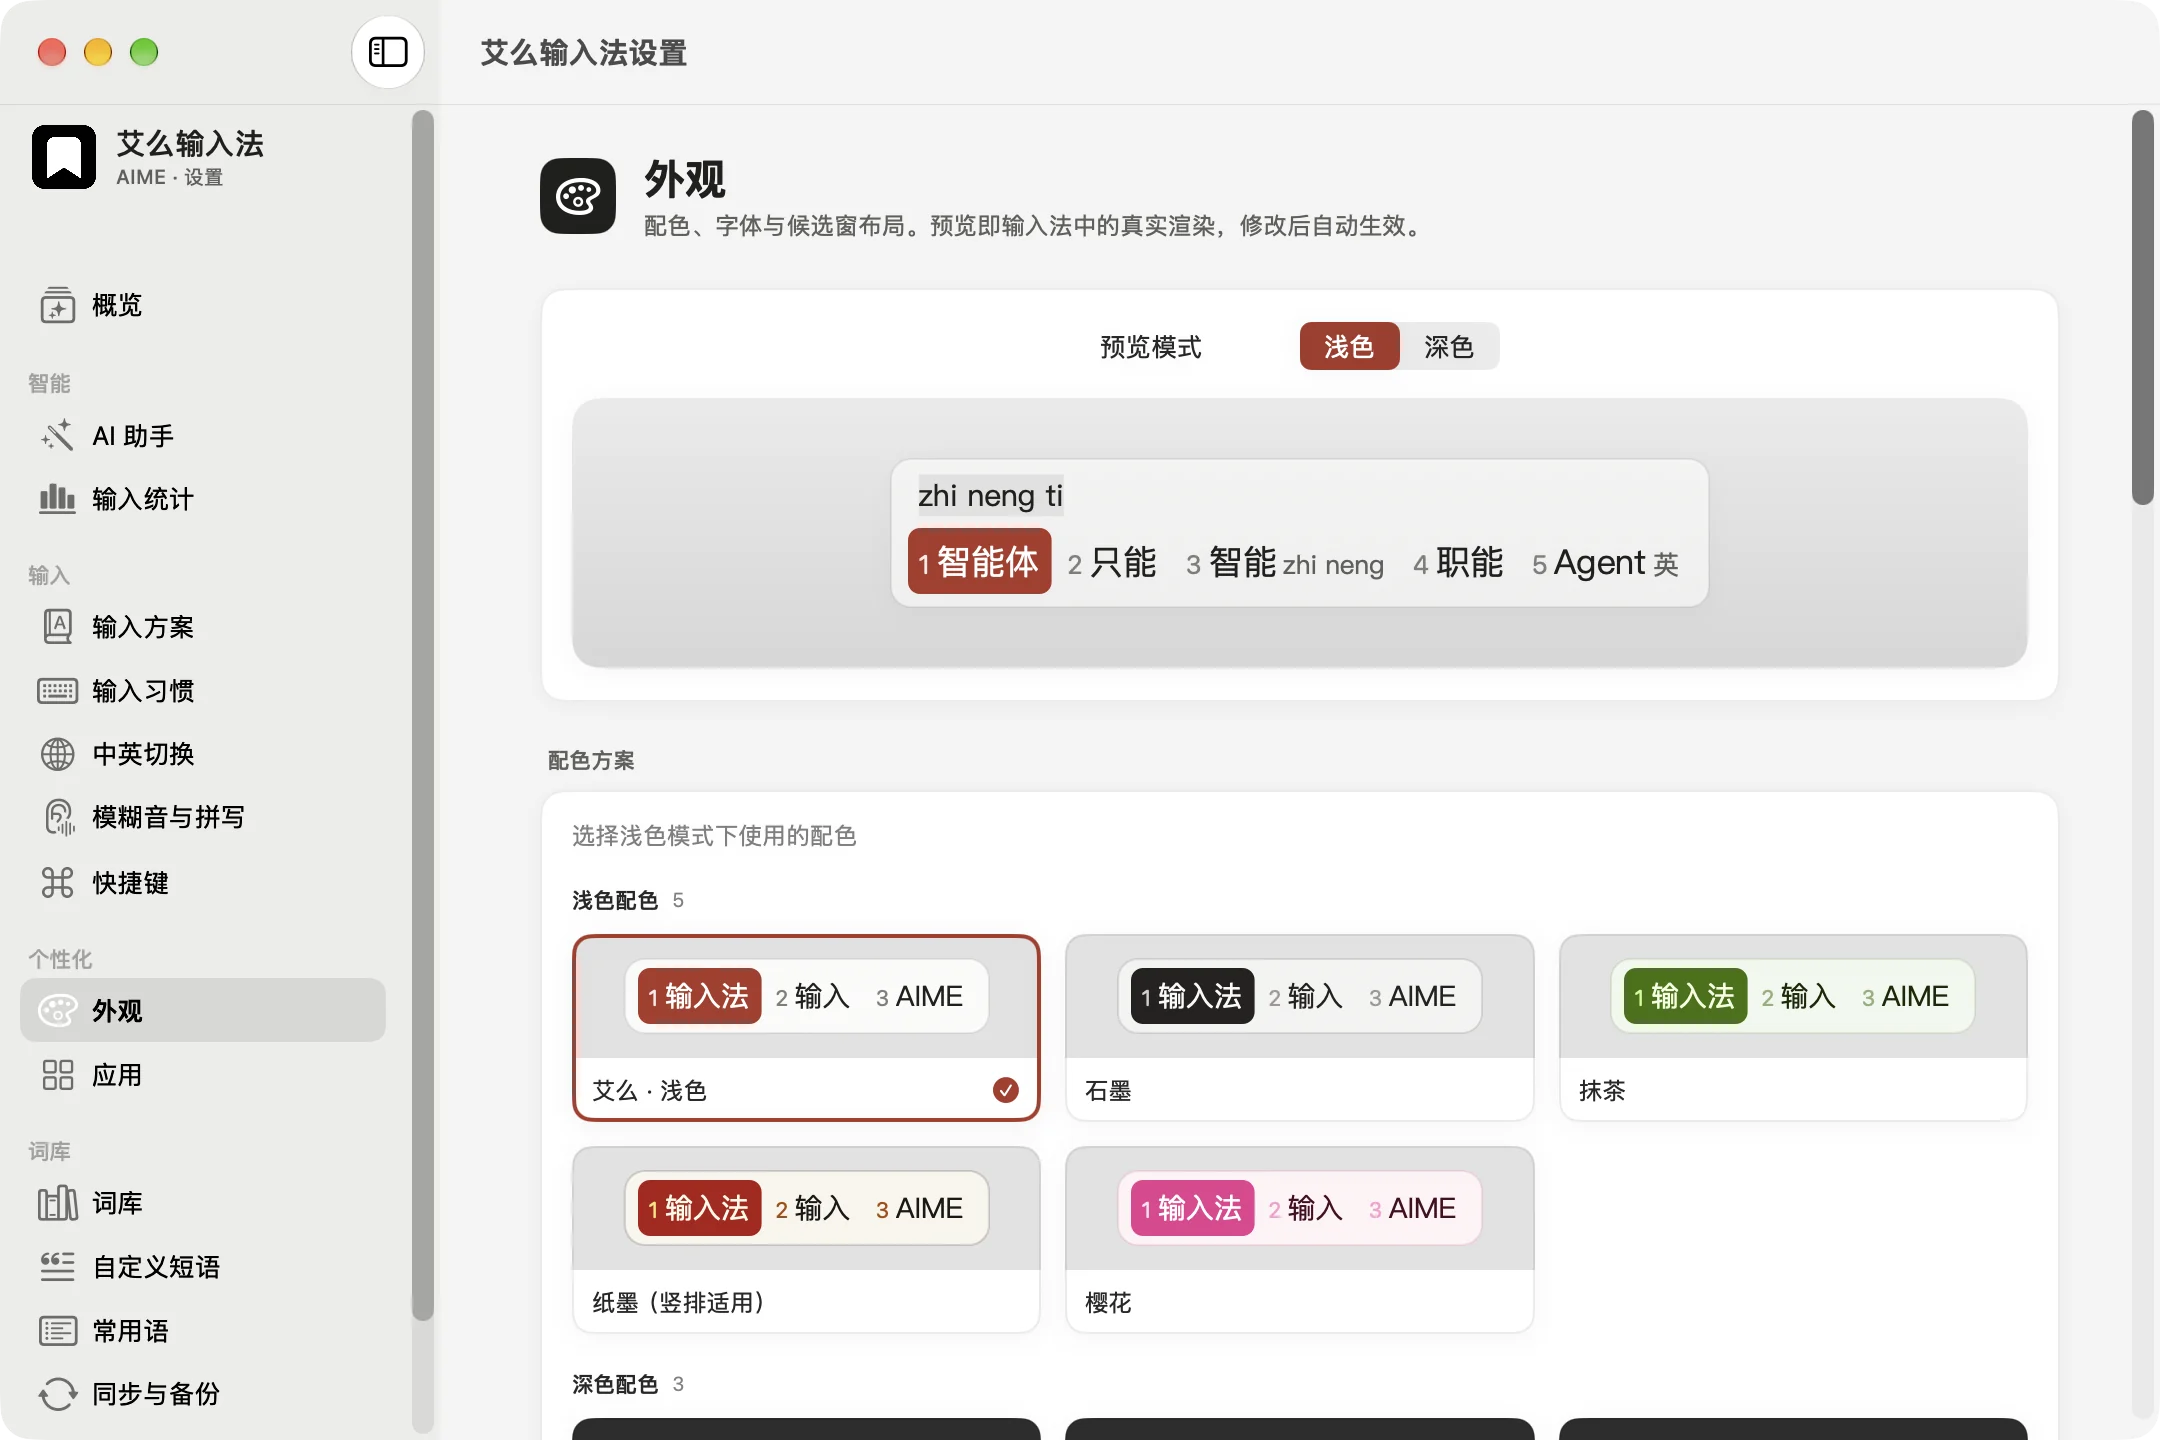Viewport: 2160px width, 1440px height.
Task: Open 同步与备份 sync arrows icon
Action: [58, 1394]
